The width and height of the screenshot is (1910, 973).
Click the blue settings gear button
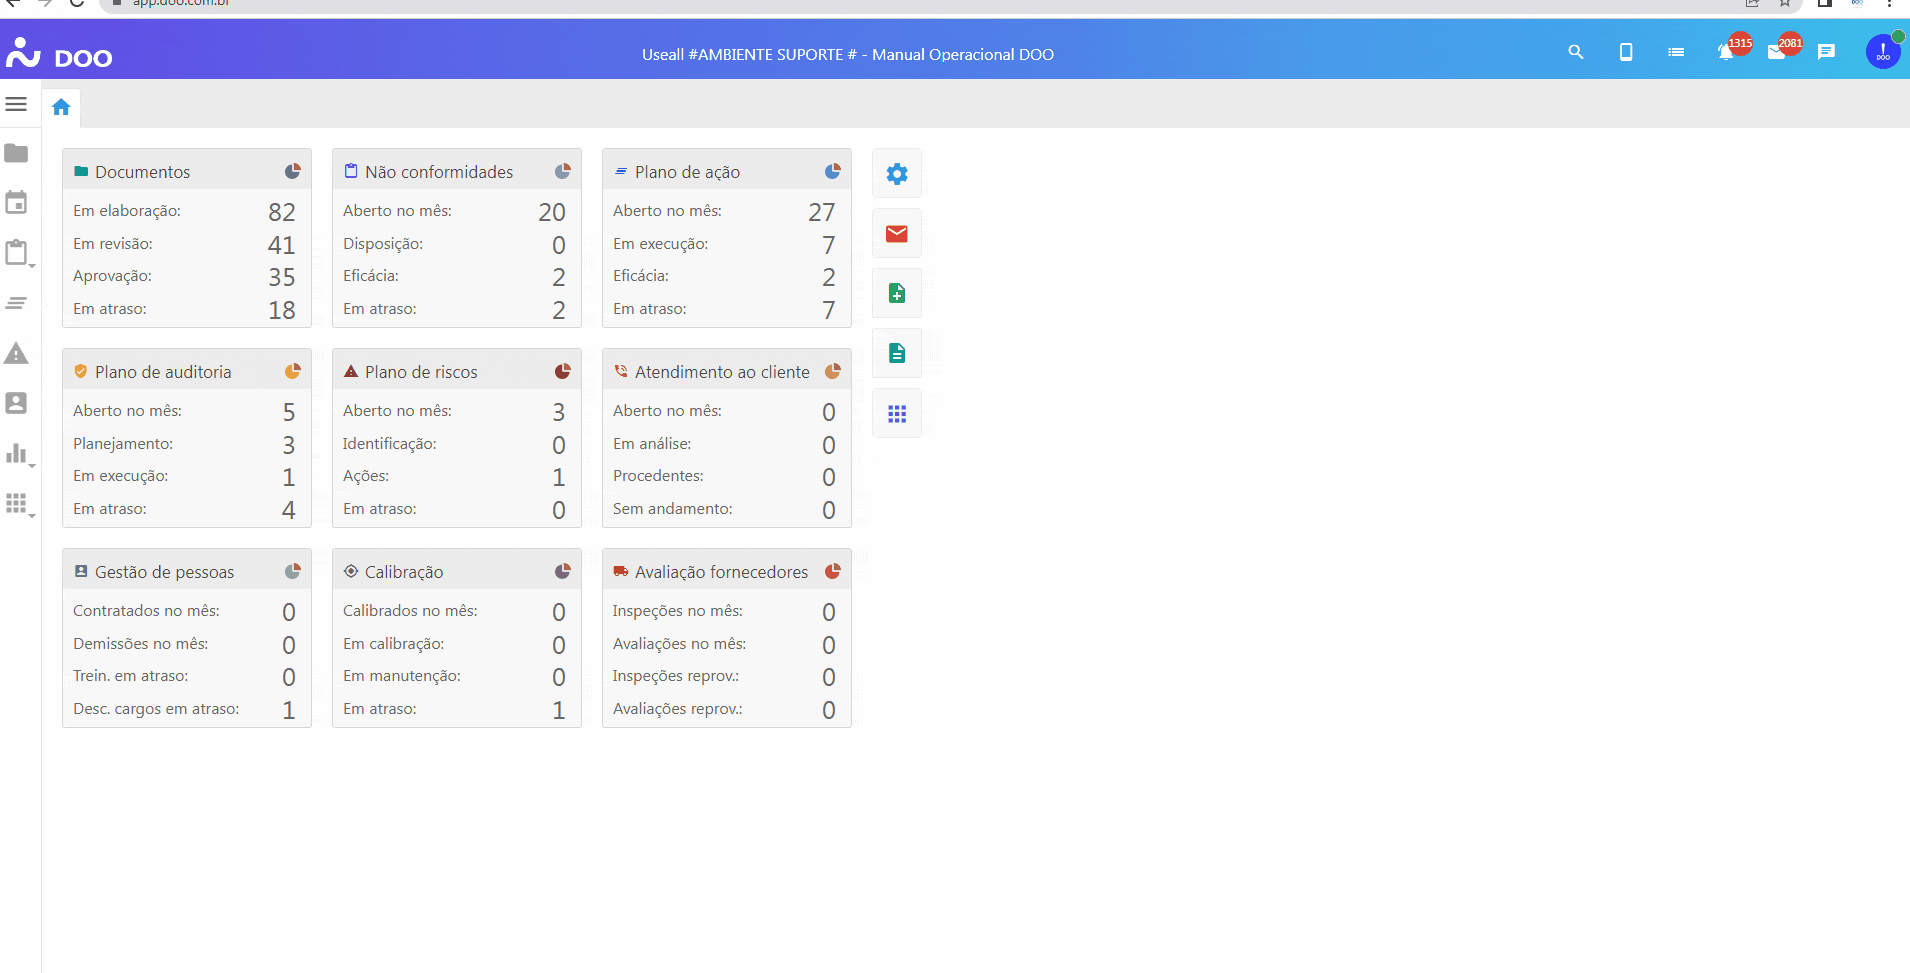coord(897,174)
